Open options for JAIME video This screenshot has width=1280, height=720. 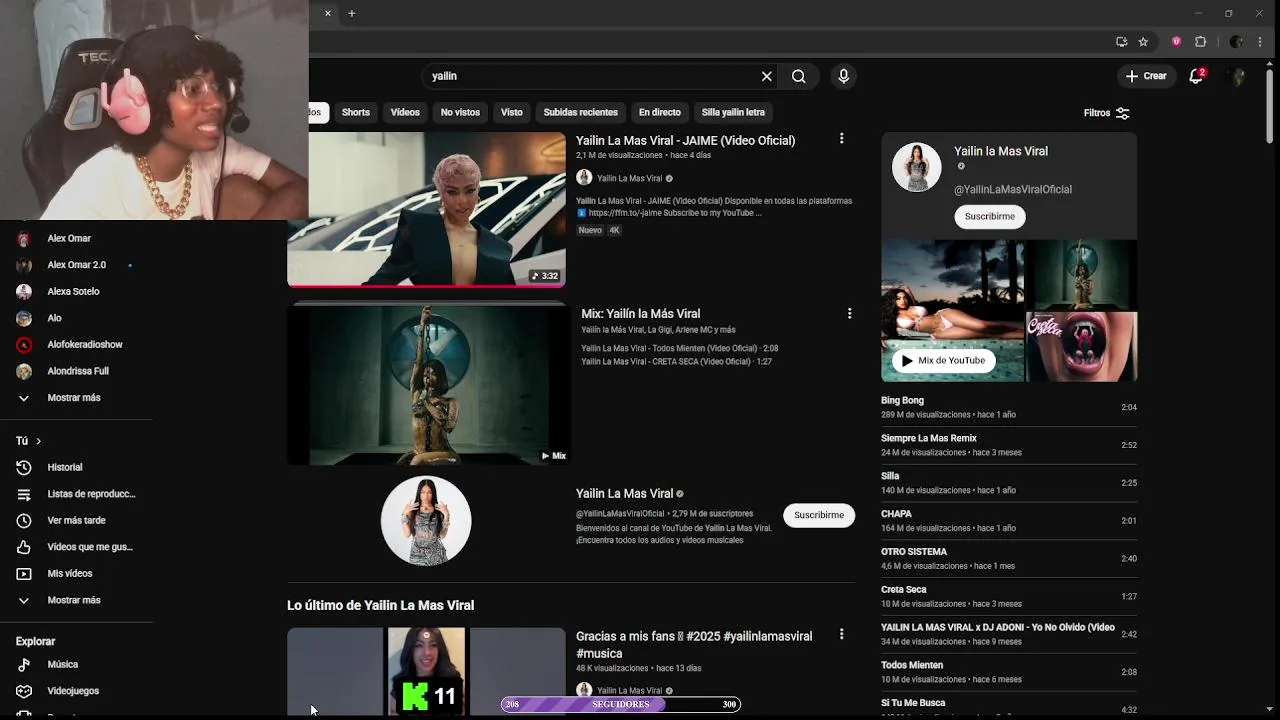pos(841,139)
